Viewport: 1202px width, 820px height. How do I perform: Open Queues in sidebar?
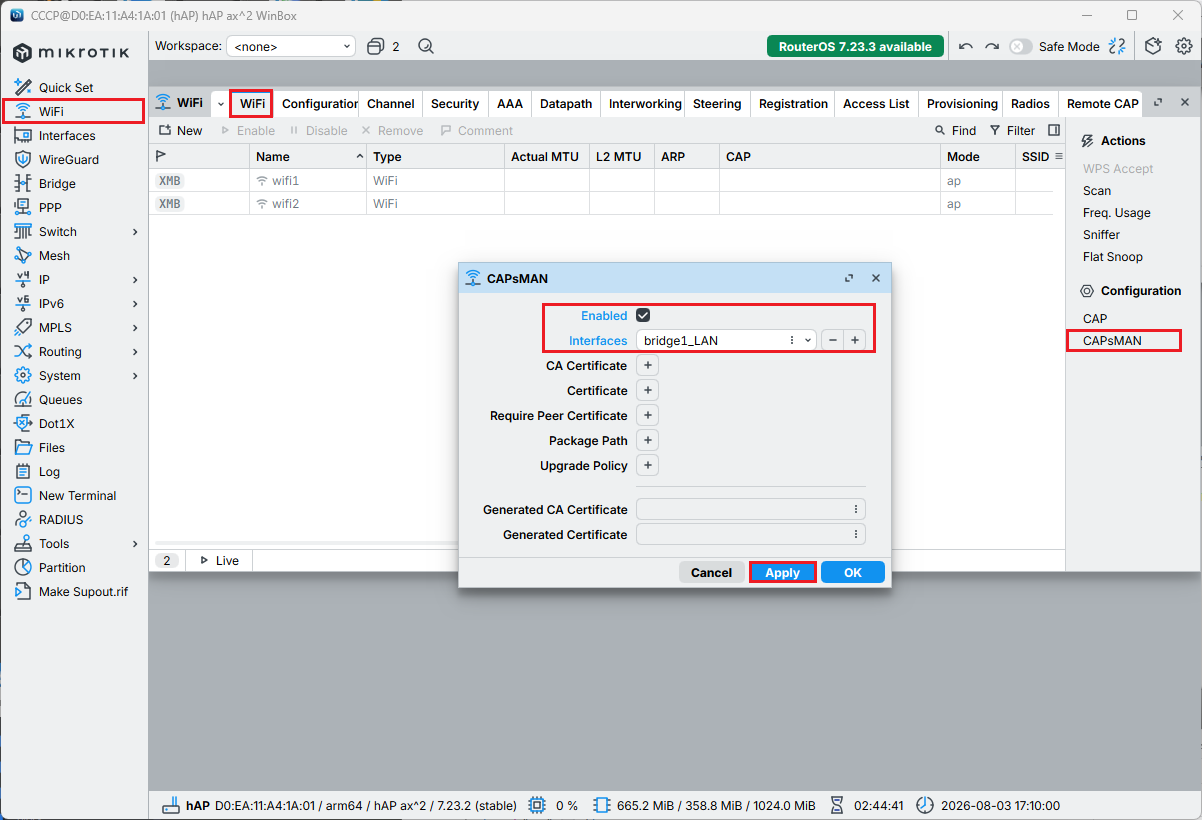(x=60, y=400)
